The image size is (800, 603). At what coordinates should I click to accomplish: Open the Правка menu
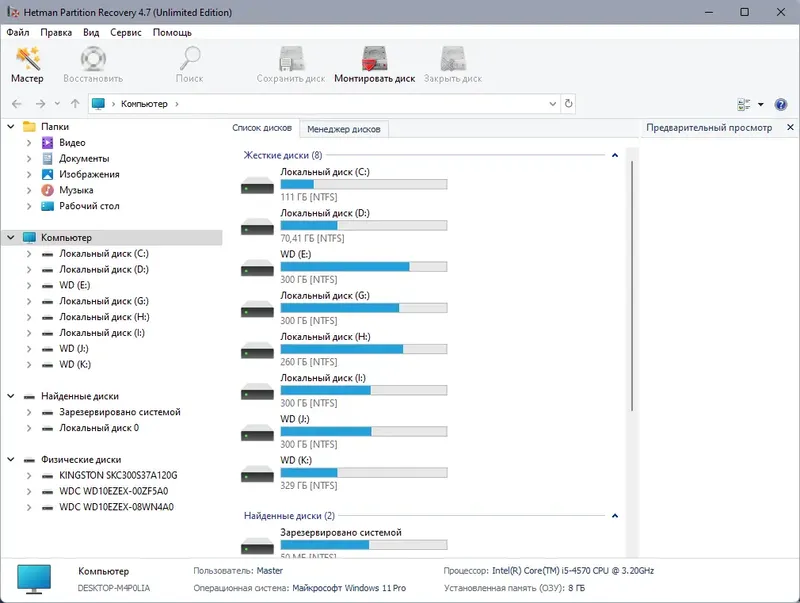(56, 32)
